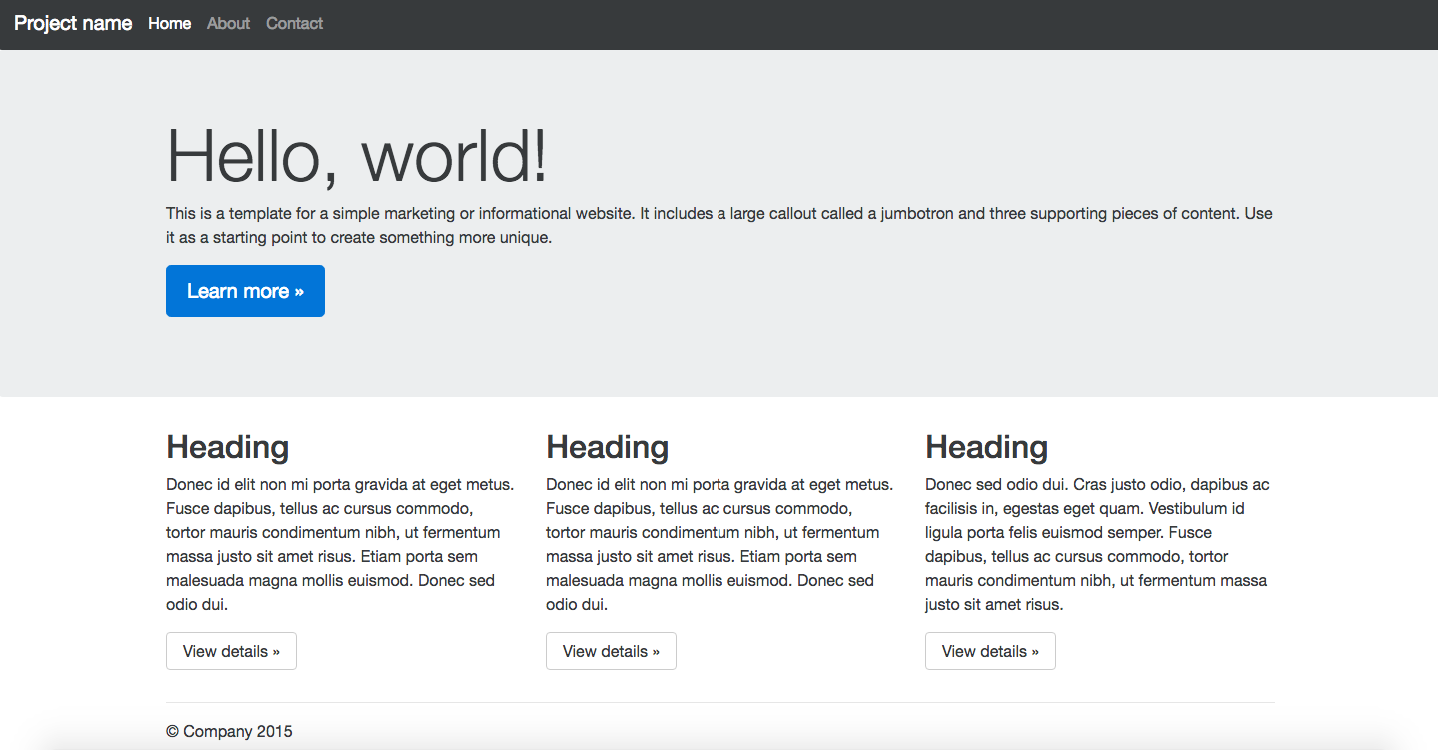1438x750 pixels.
Task: Go to the About page
Action: click(228, 23)
